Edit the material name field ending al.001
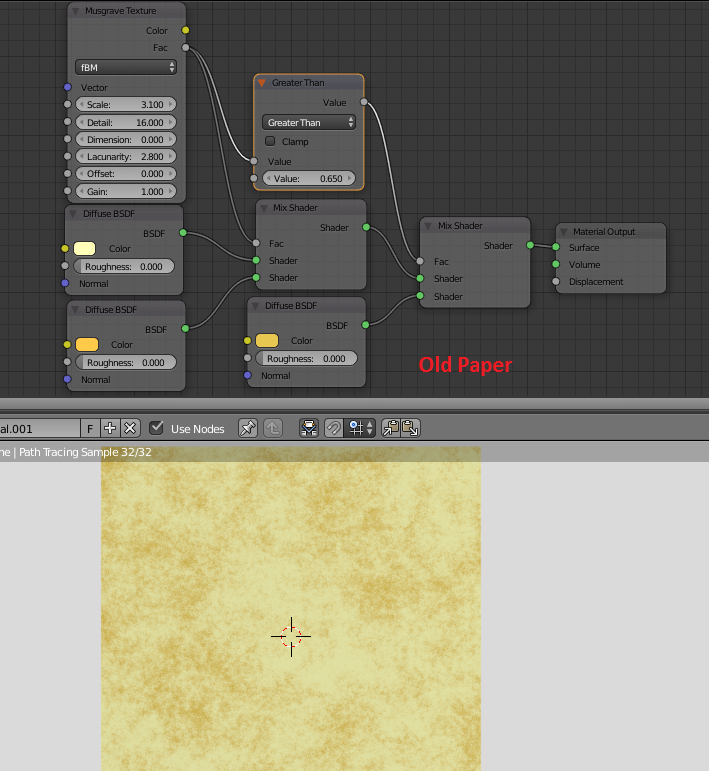 [39, 428]
